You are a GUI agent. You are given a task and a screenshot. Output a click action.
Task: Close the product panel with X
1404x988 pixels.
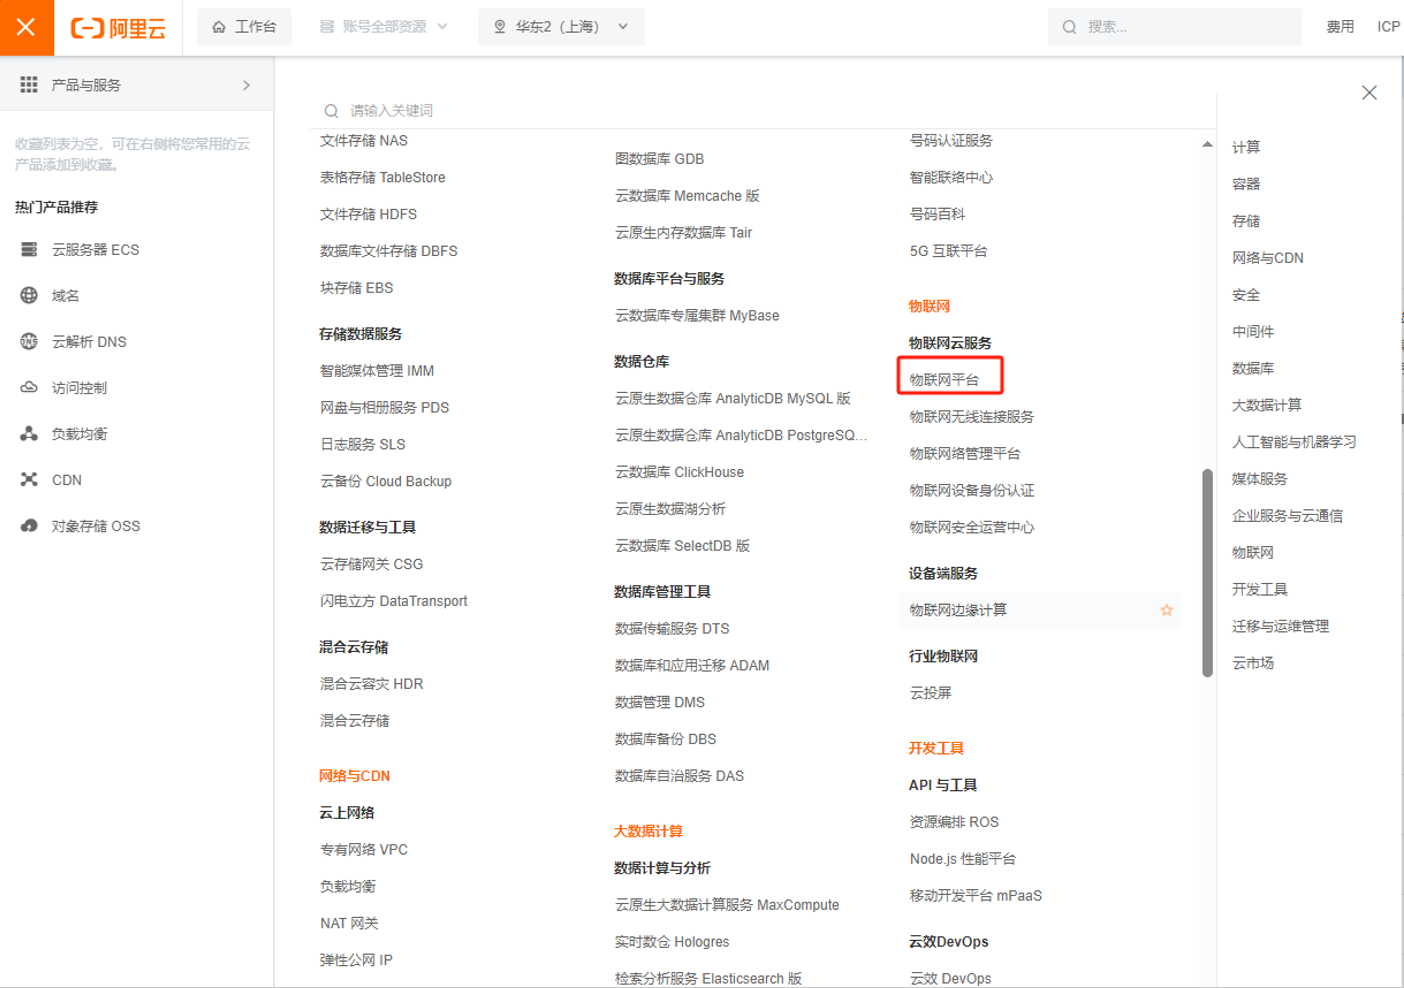coord(1369,93)
